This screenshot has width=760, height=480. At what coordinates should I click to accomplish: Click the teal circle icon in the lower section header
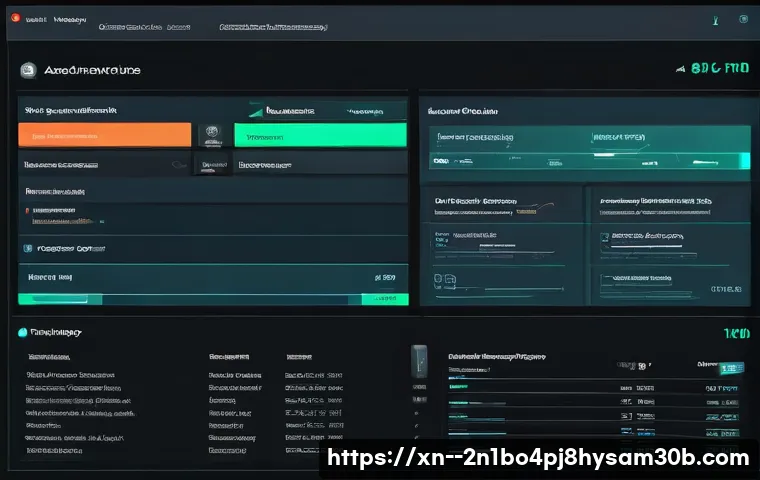pos(22,331)
